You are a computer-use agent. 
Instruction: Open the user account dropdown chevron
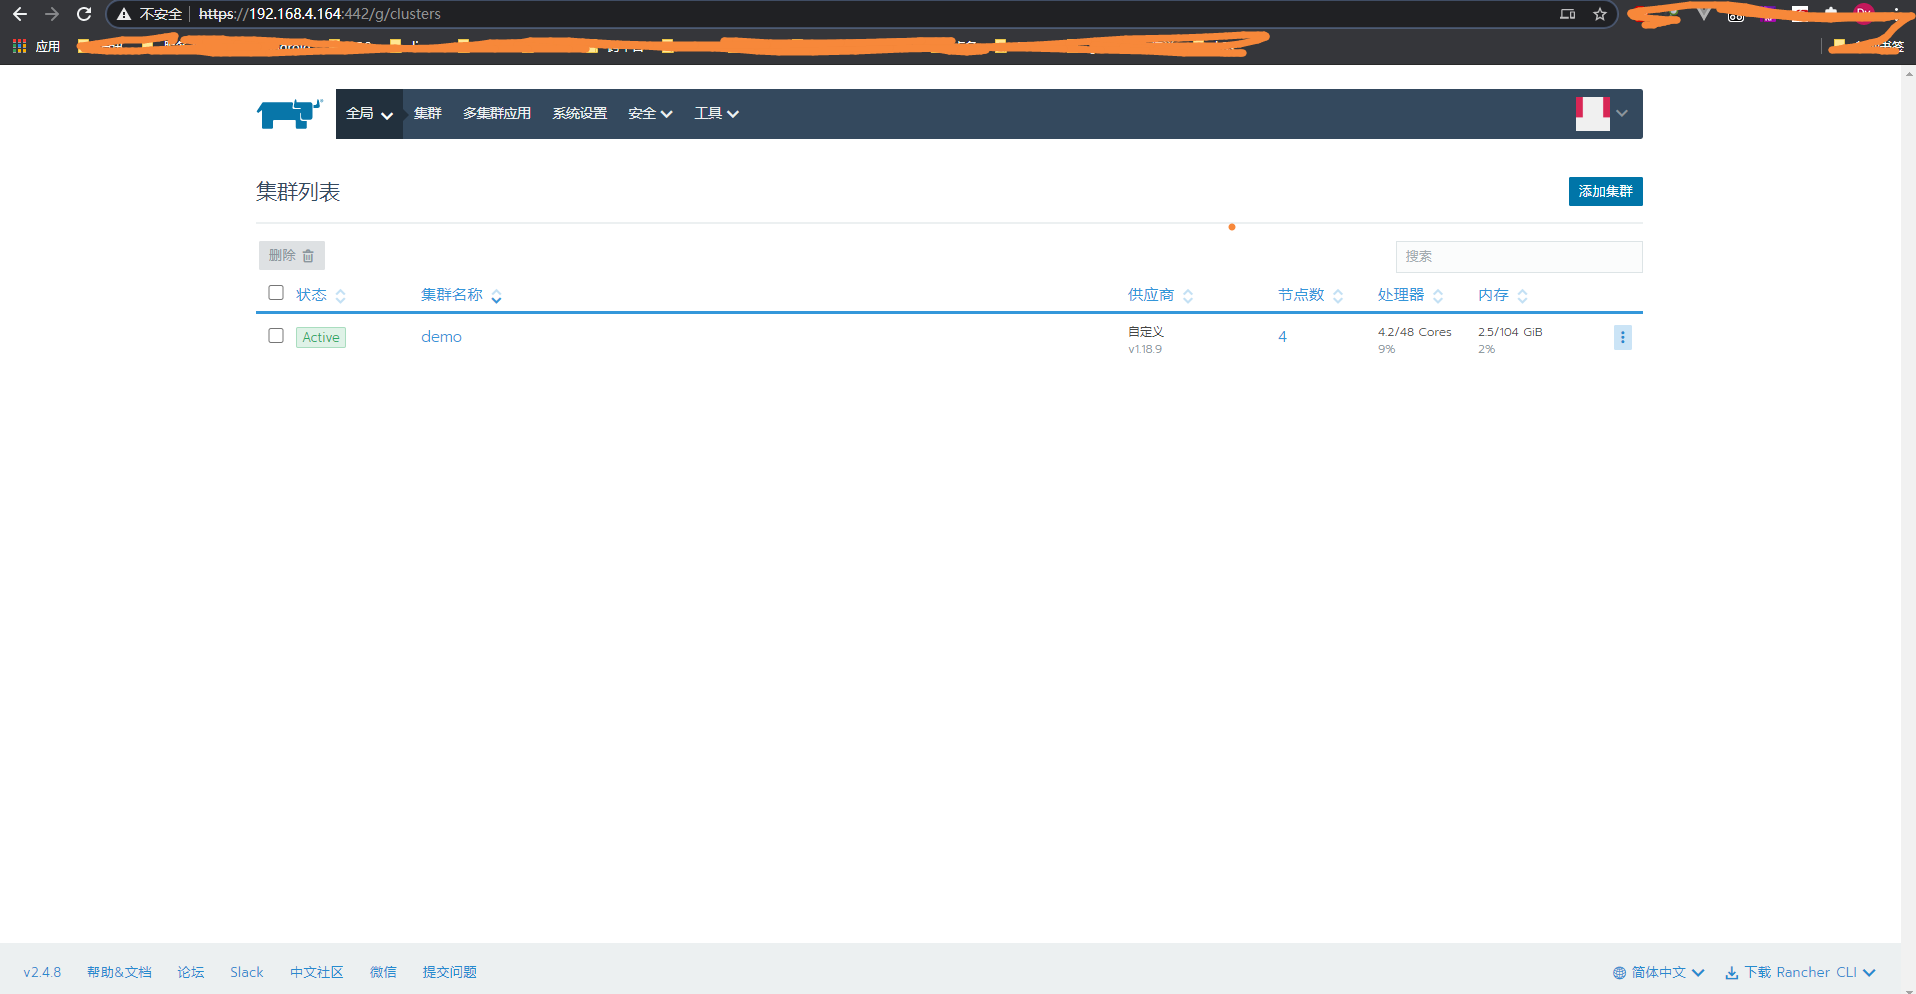click(x=1622, y=114)
